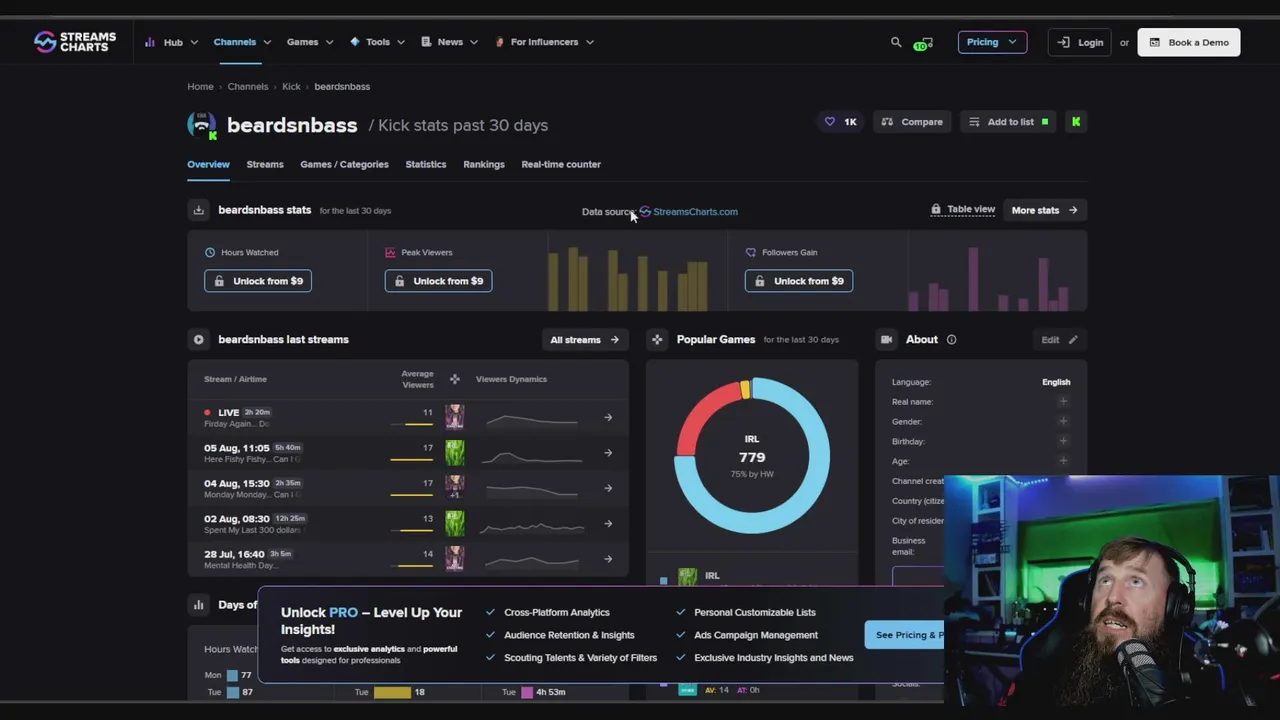Click the play icon beside last streams
Viewport: 1280px width, 720px height.
(199, 340)
